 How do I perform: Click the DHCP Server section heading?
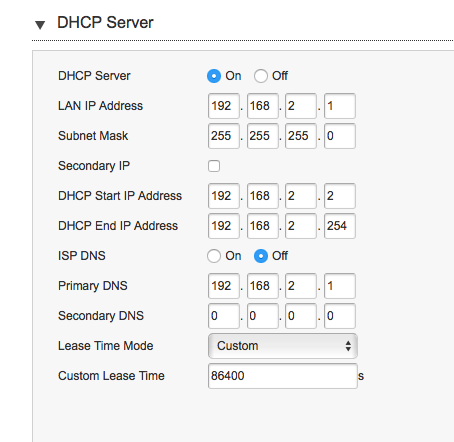[x=105, y=23]
